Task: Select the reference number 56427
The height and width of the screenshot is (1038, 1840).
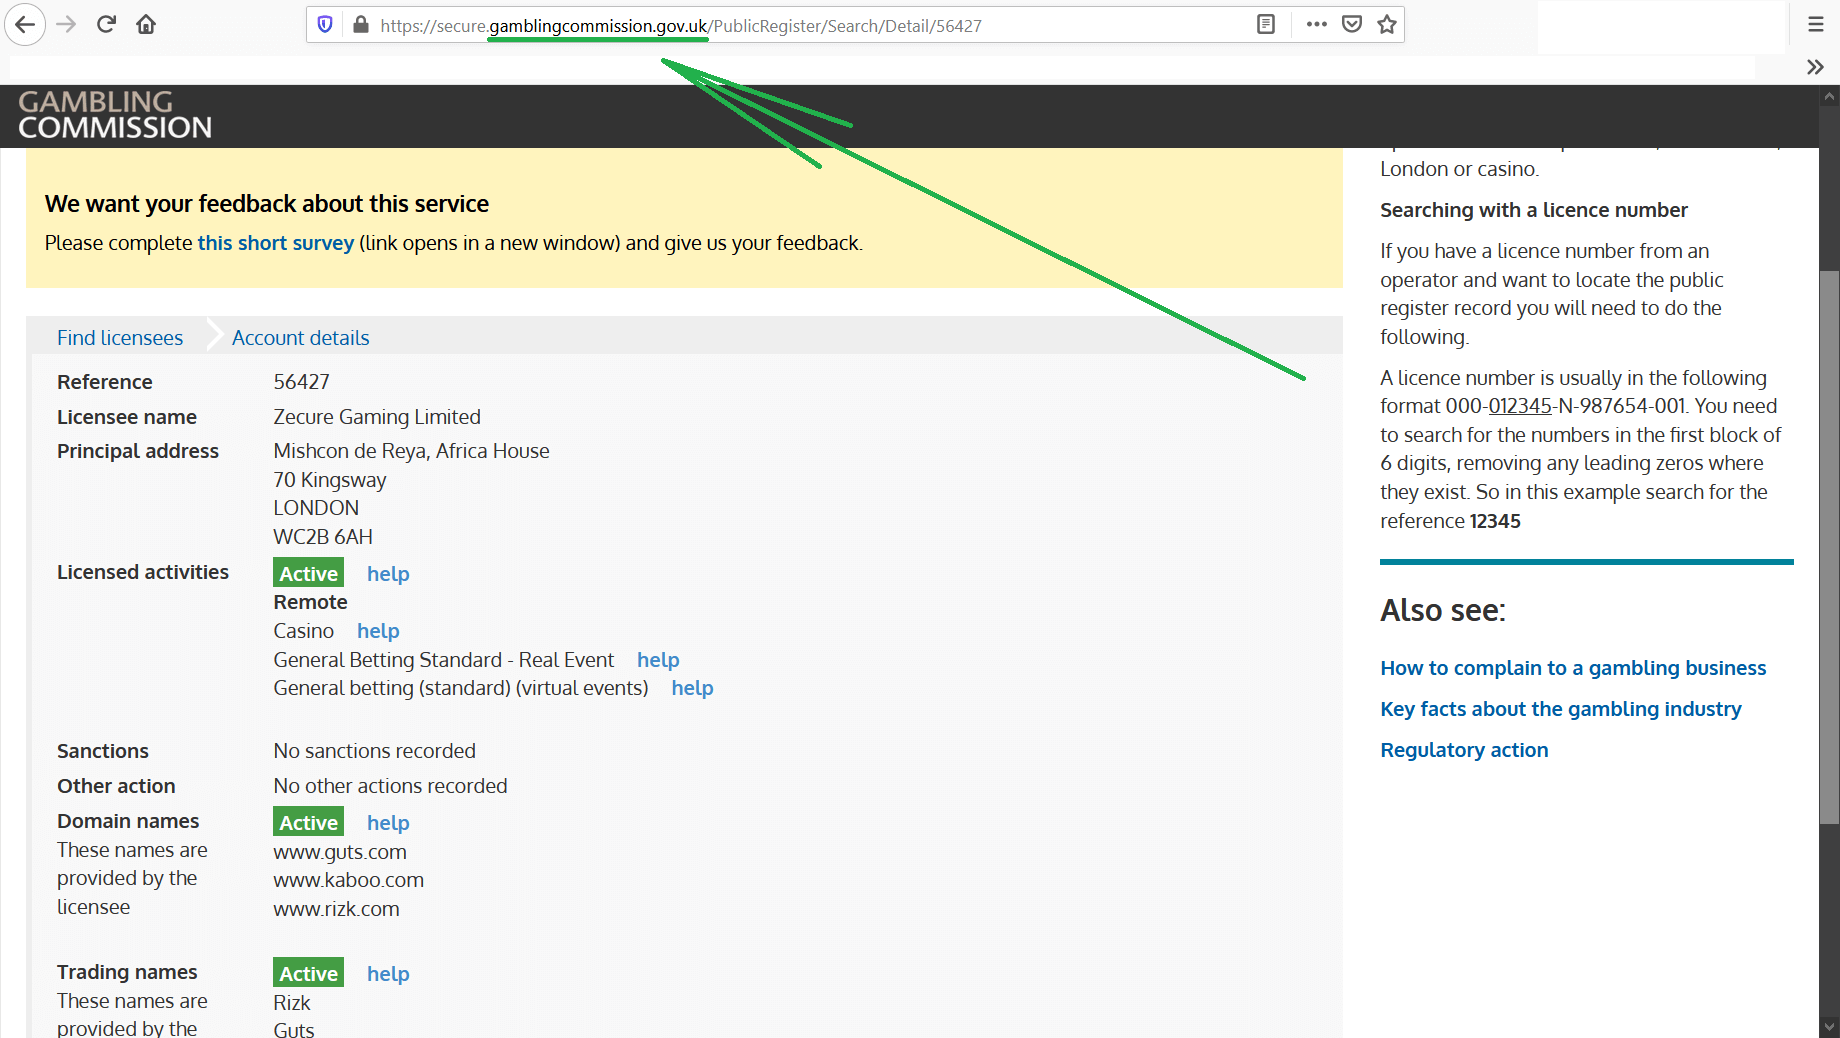Action: click(301, 382)
